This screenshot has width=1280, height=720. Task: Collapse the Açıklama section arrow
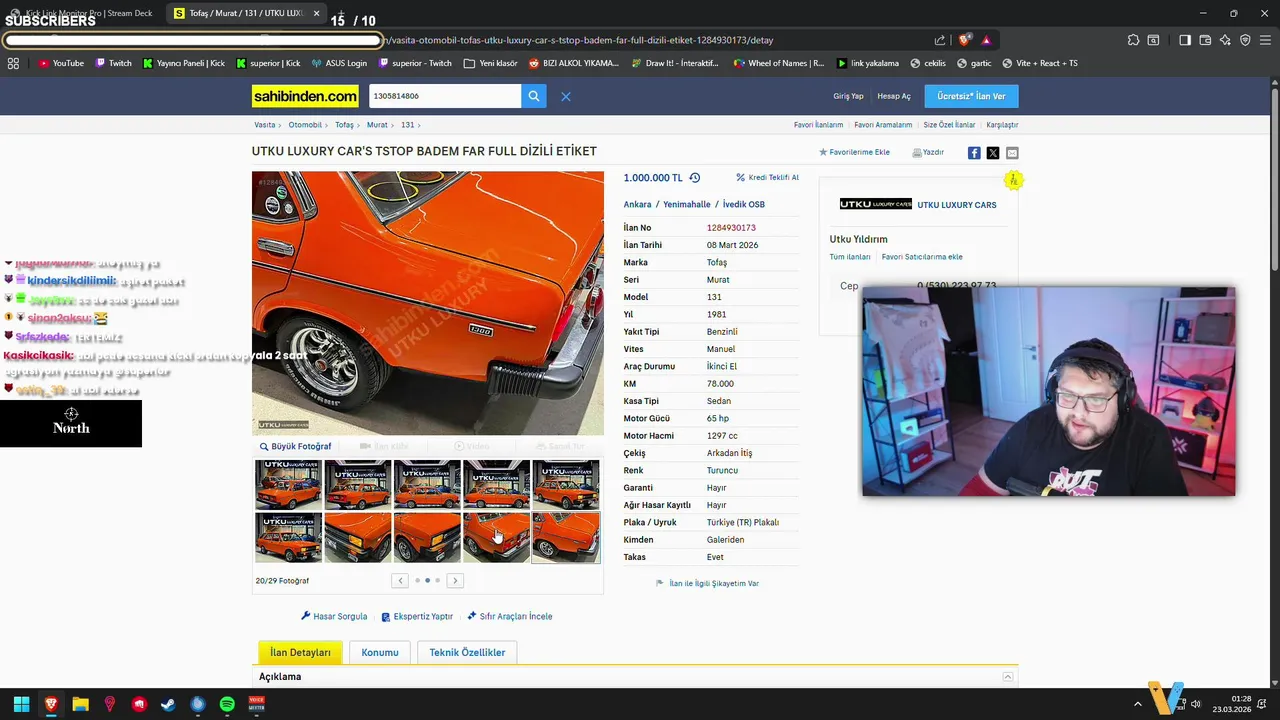click(1008, 677)
